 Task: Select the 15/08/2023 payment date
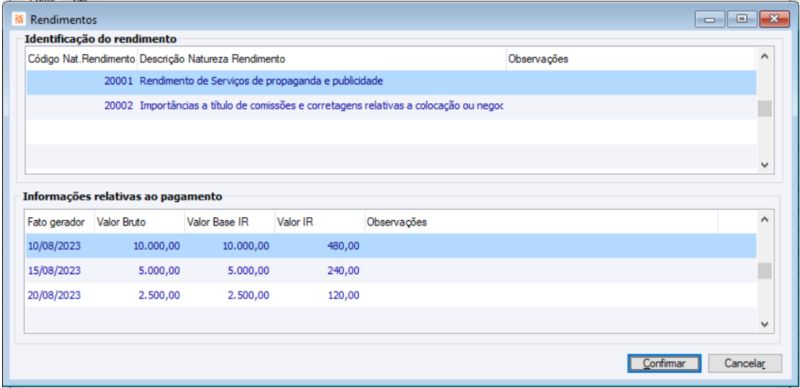(x=60, y=271)
